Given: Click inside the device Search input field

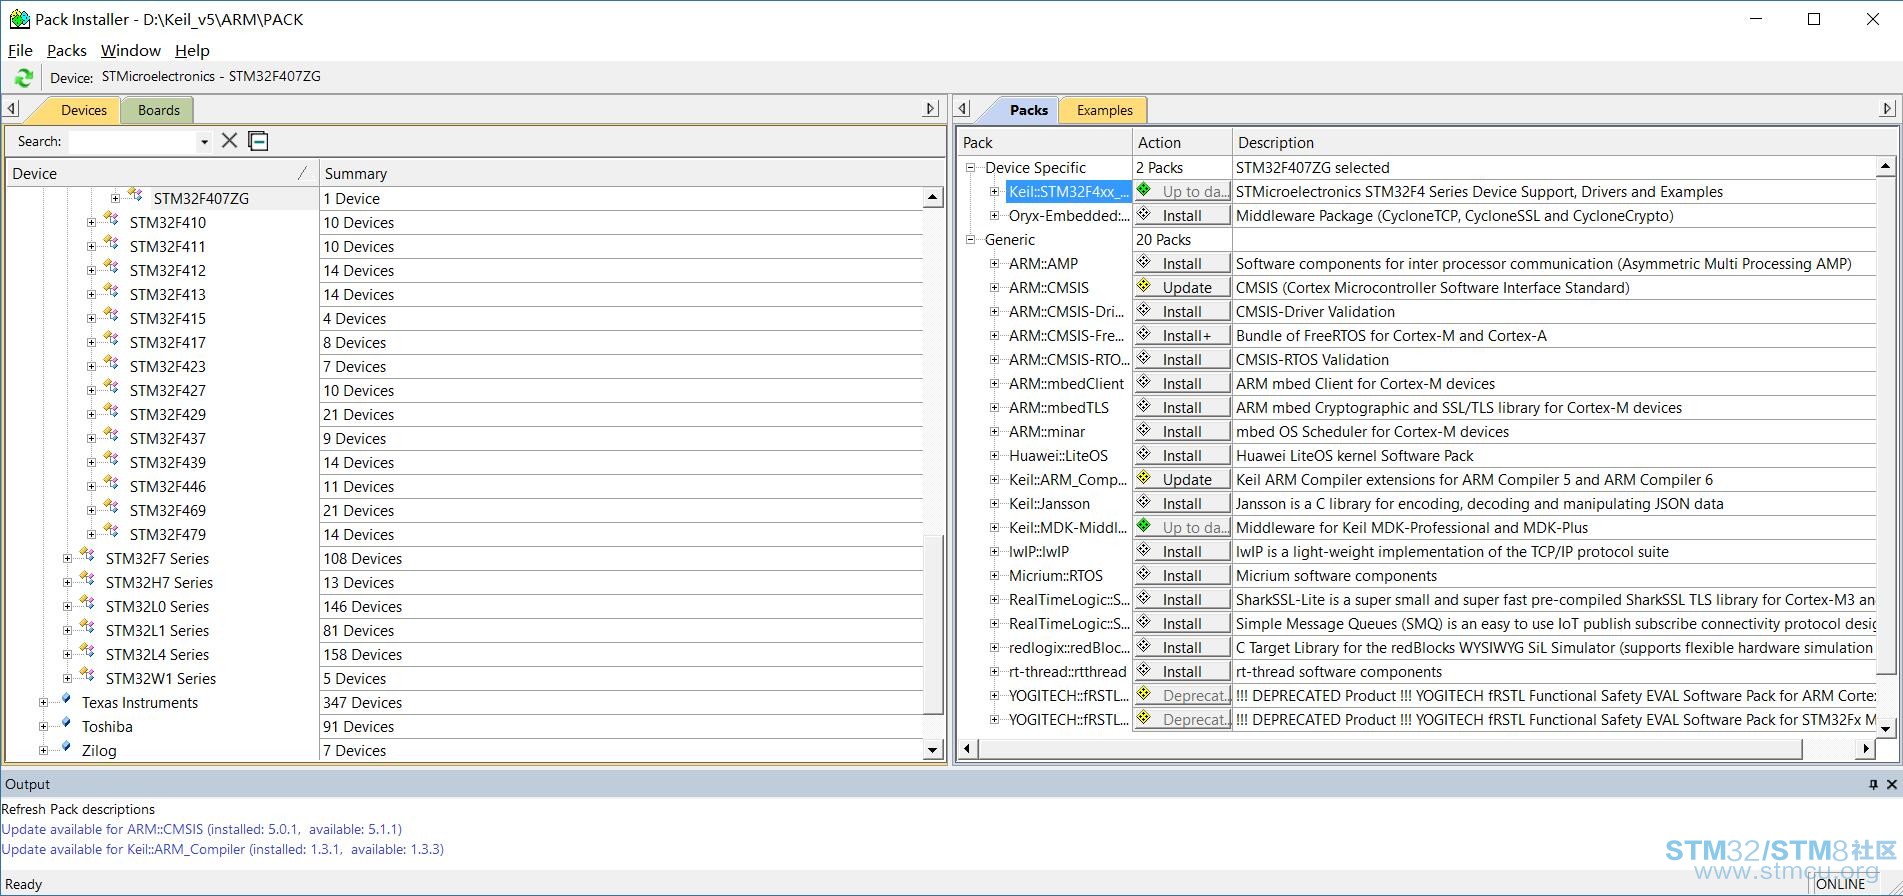Looking at the screenshot, I should (x=133, y=142).
